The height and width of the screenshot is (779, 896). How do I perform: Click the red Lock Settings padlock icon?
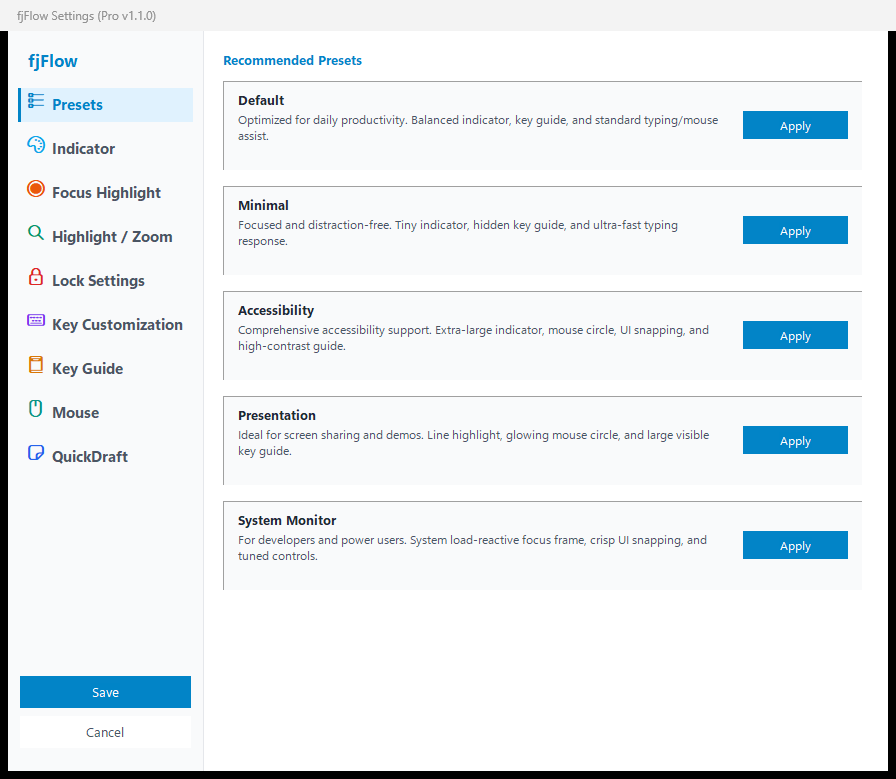[35, 277]
